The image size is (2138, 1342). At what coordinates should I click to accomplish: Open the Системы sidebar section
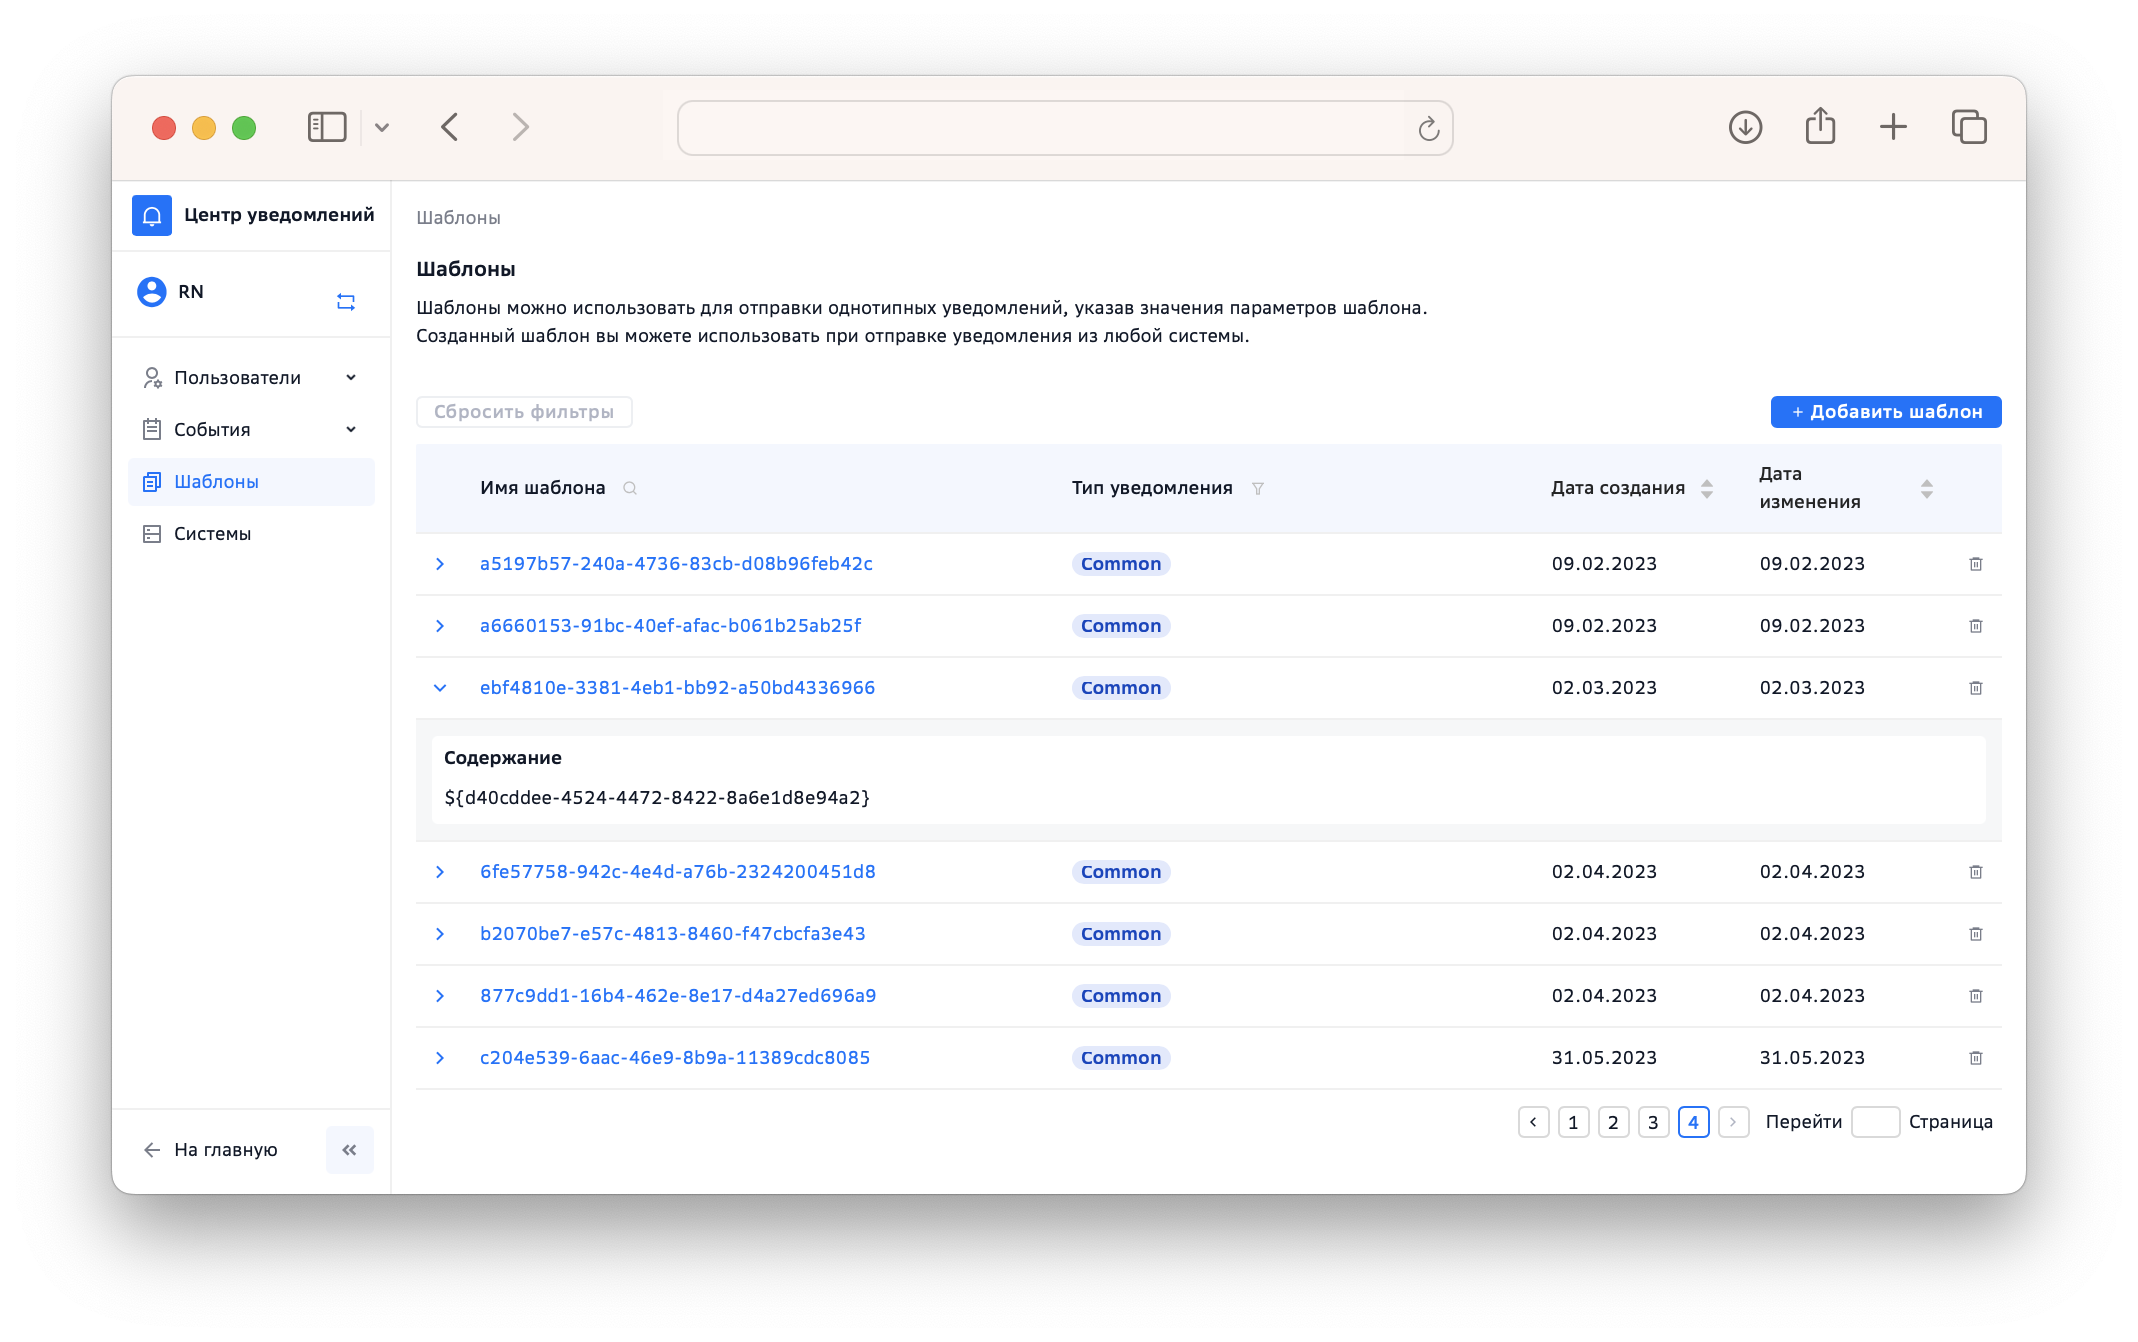(x=251, y=534)
